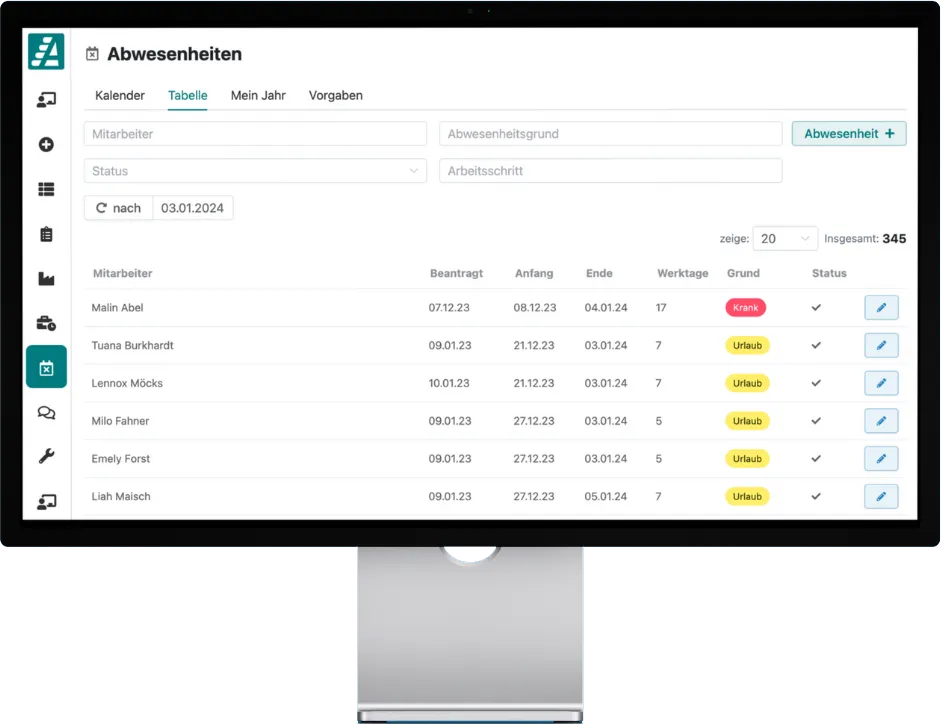The width and height of the screenshot is (941, 724).
Task: Switch to the Mein Jahr tab
Action: [258, 96]
